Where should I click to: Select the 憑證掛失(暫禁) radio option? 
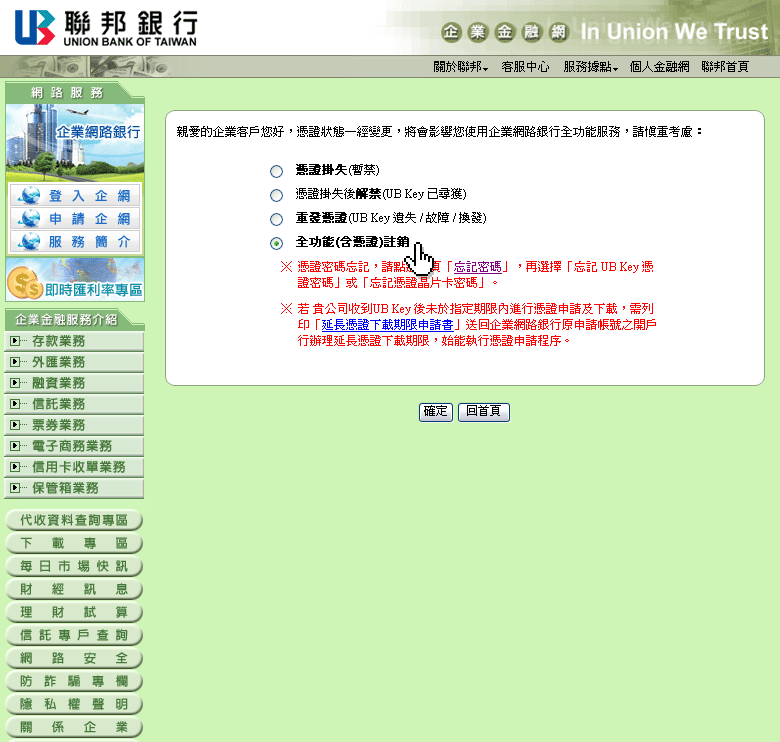tap(276, 171)
